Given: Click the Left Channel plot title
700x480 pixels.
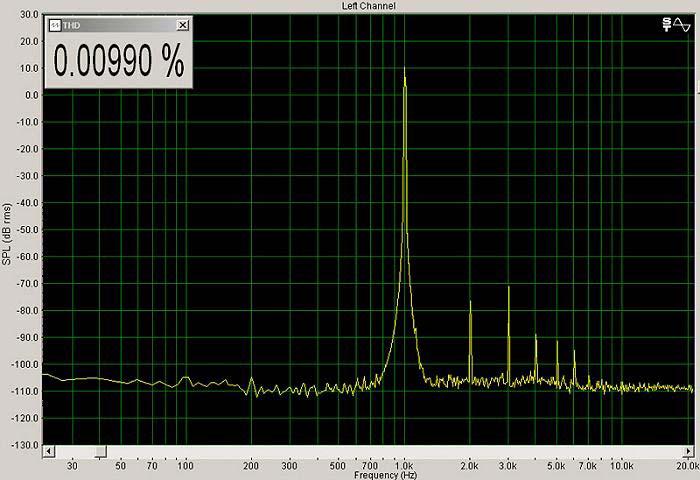Looking at the screenshot, I should click(369, 6).
